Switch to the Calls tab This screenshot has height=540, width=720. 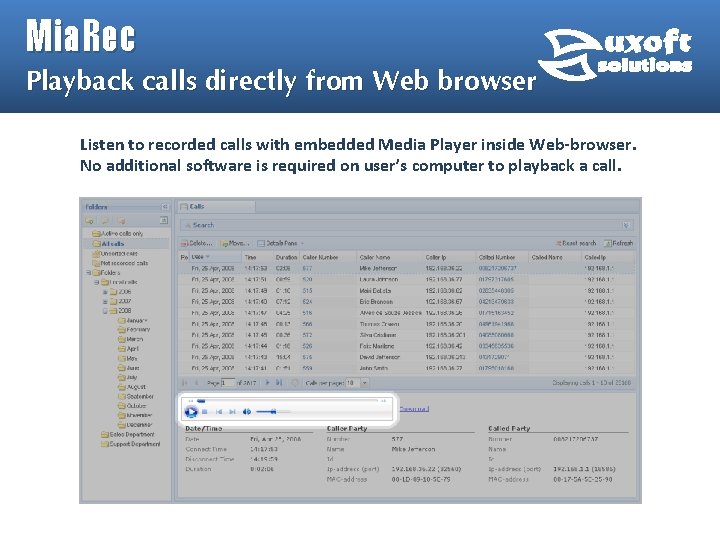pos(216,207)
